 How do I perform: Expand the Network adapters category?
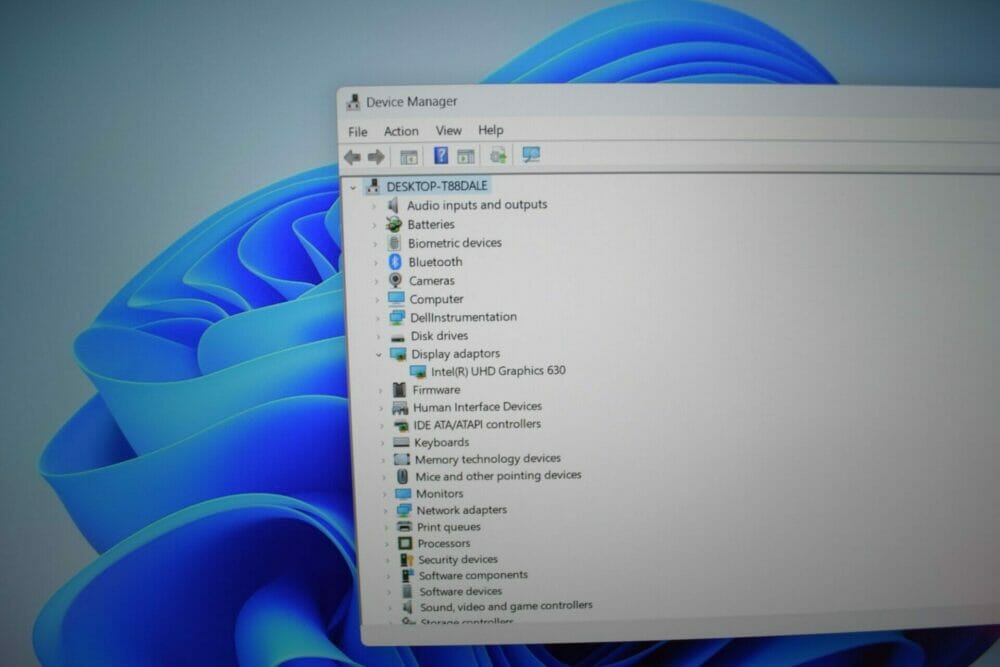click(385, 511)
